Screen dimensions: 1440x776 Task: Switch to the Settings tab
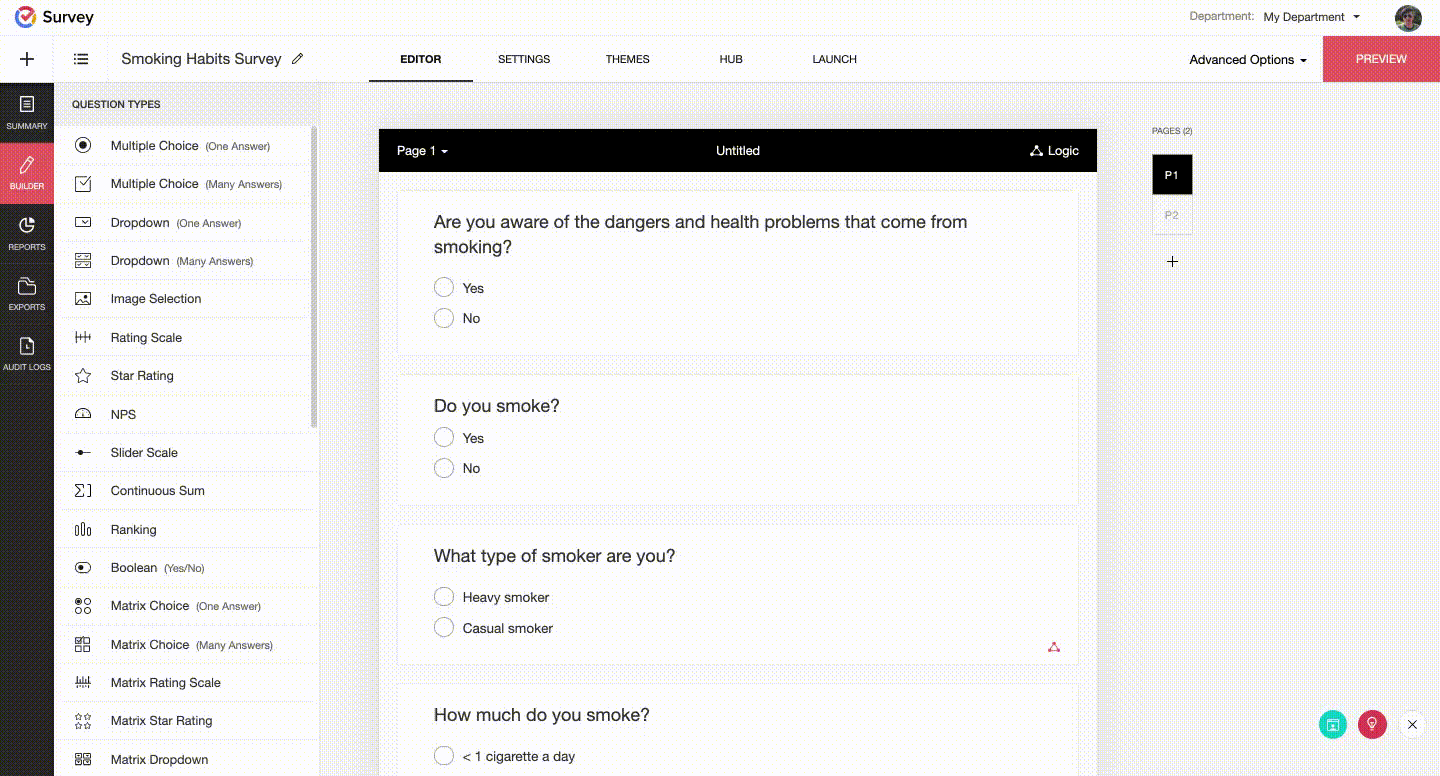point(524,59)
